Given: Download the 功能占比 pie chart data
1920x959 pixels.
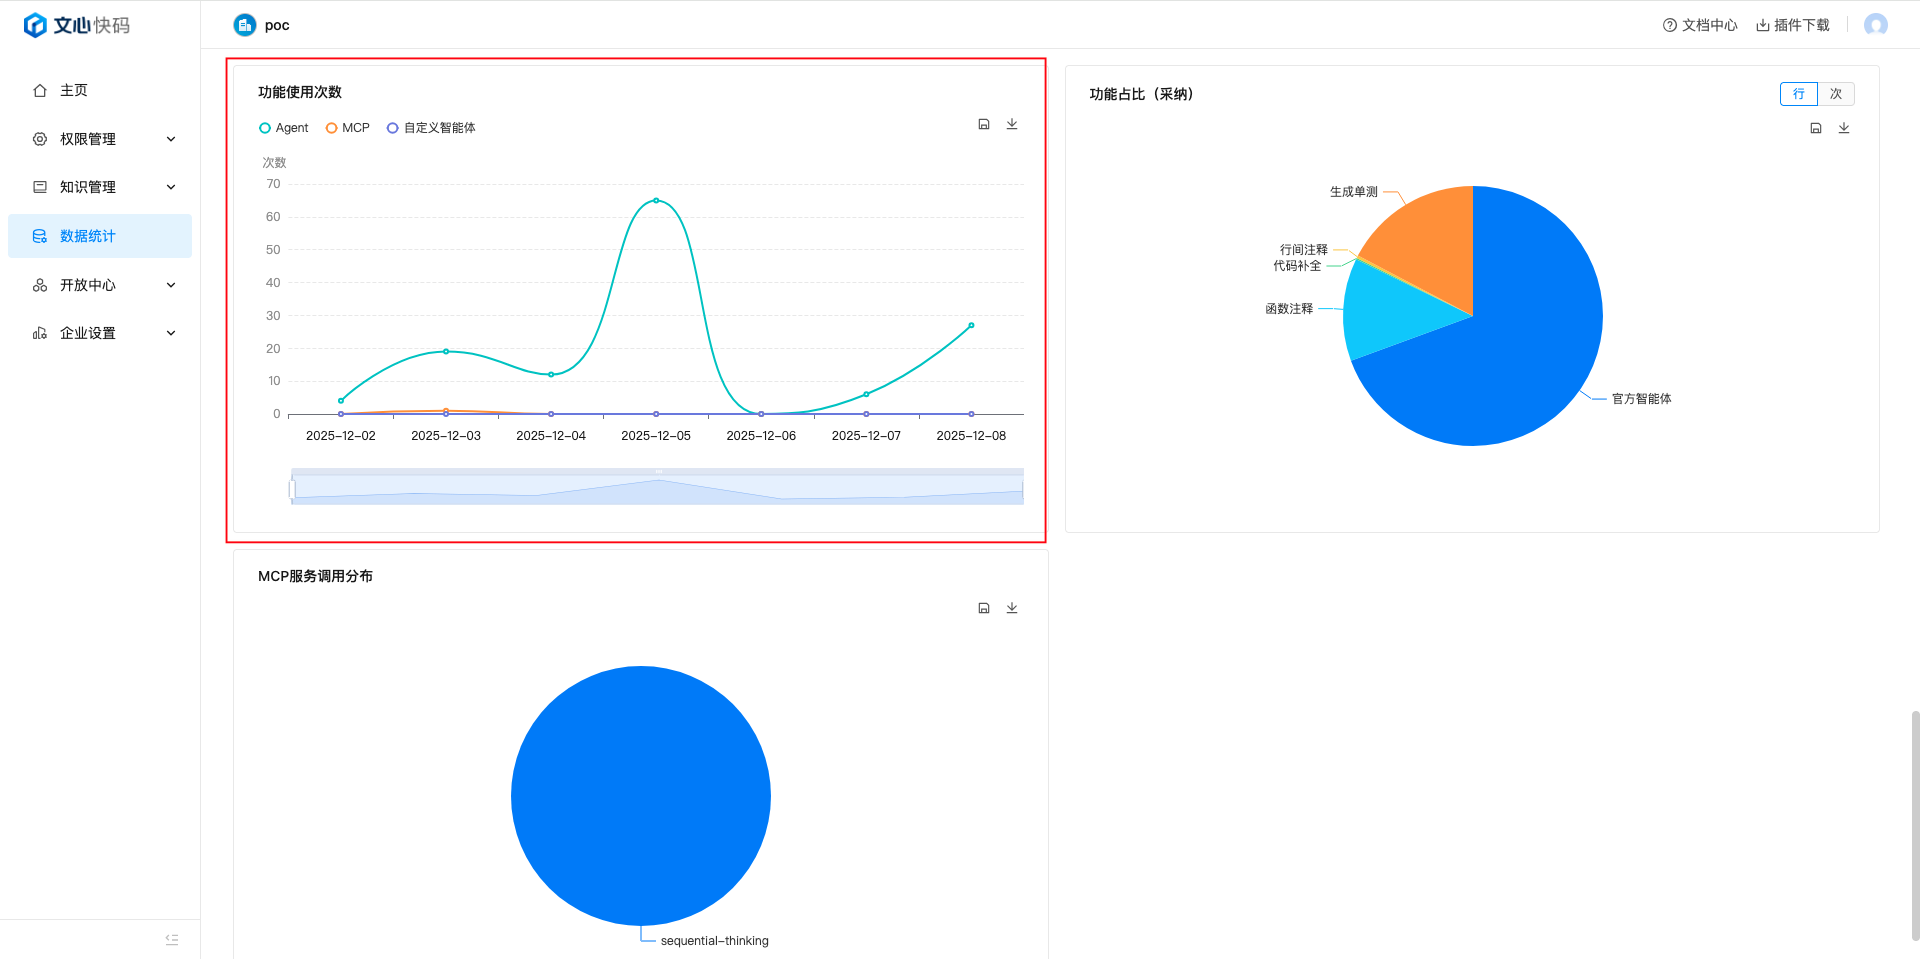Looking at the screenshot, I should 1844,128.
